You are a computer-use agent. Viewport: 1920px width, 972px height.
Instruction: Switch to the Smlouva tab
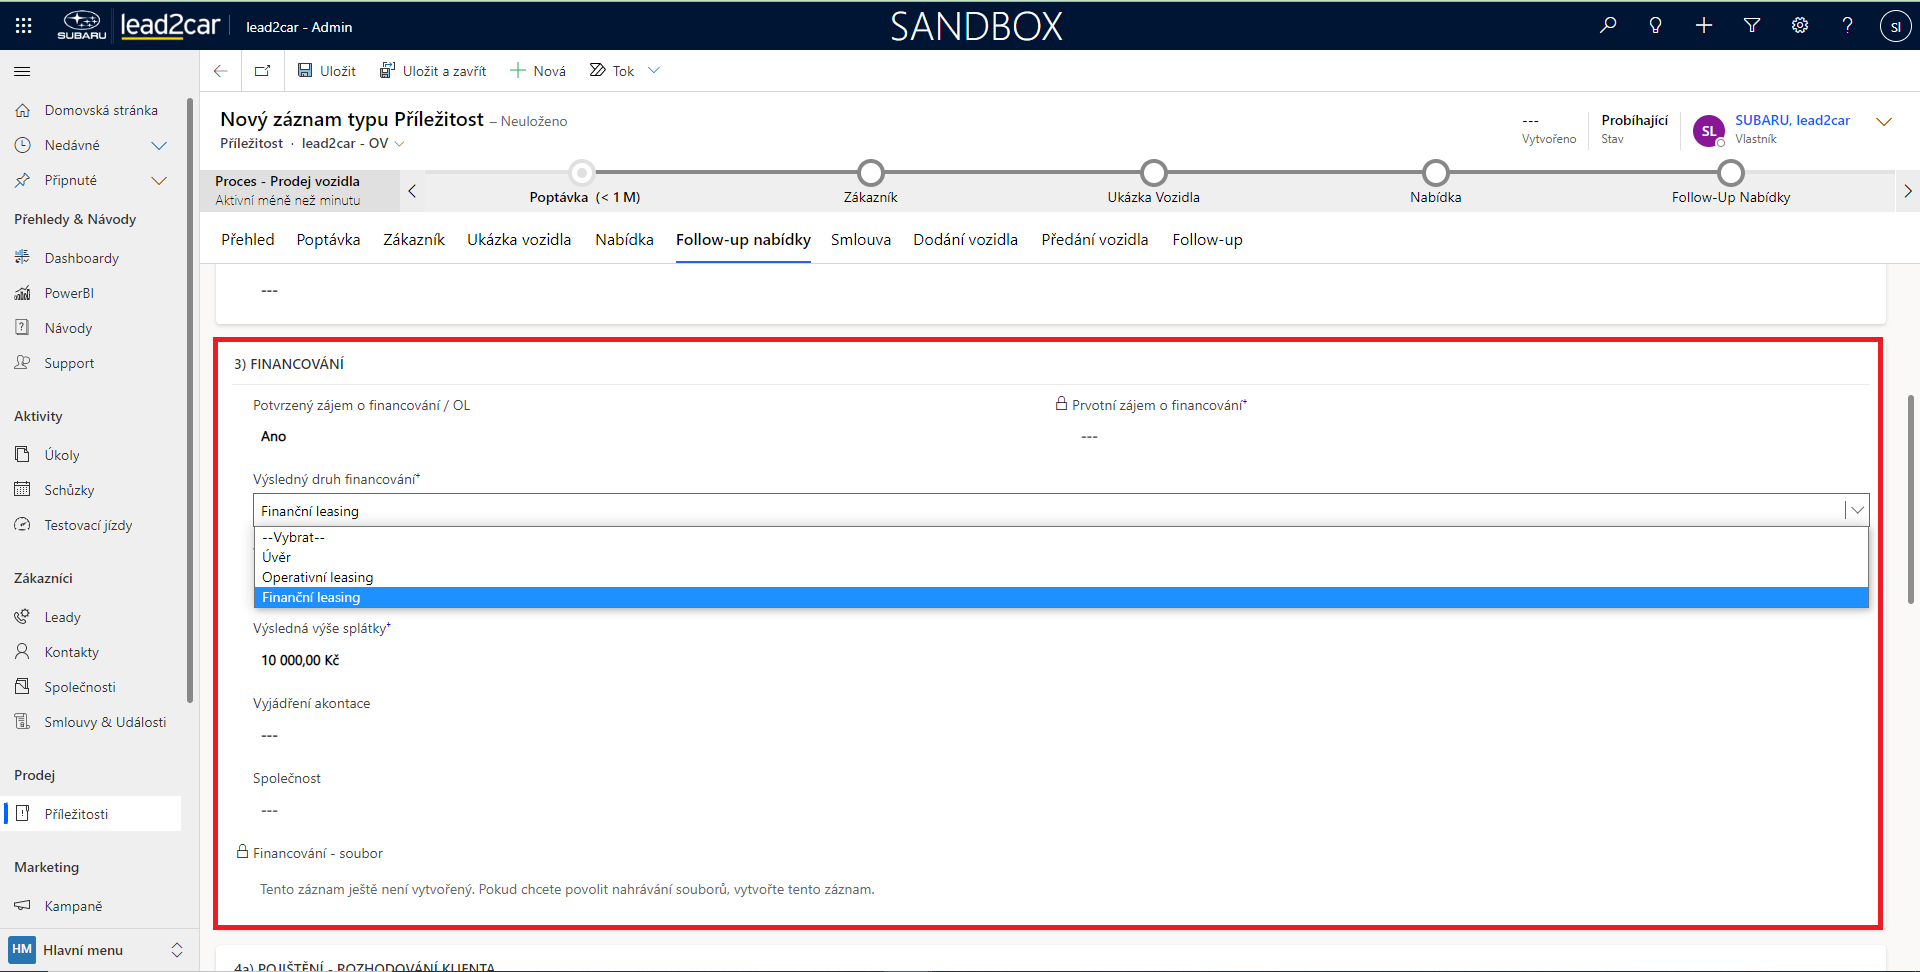tap(860, 240)
